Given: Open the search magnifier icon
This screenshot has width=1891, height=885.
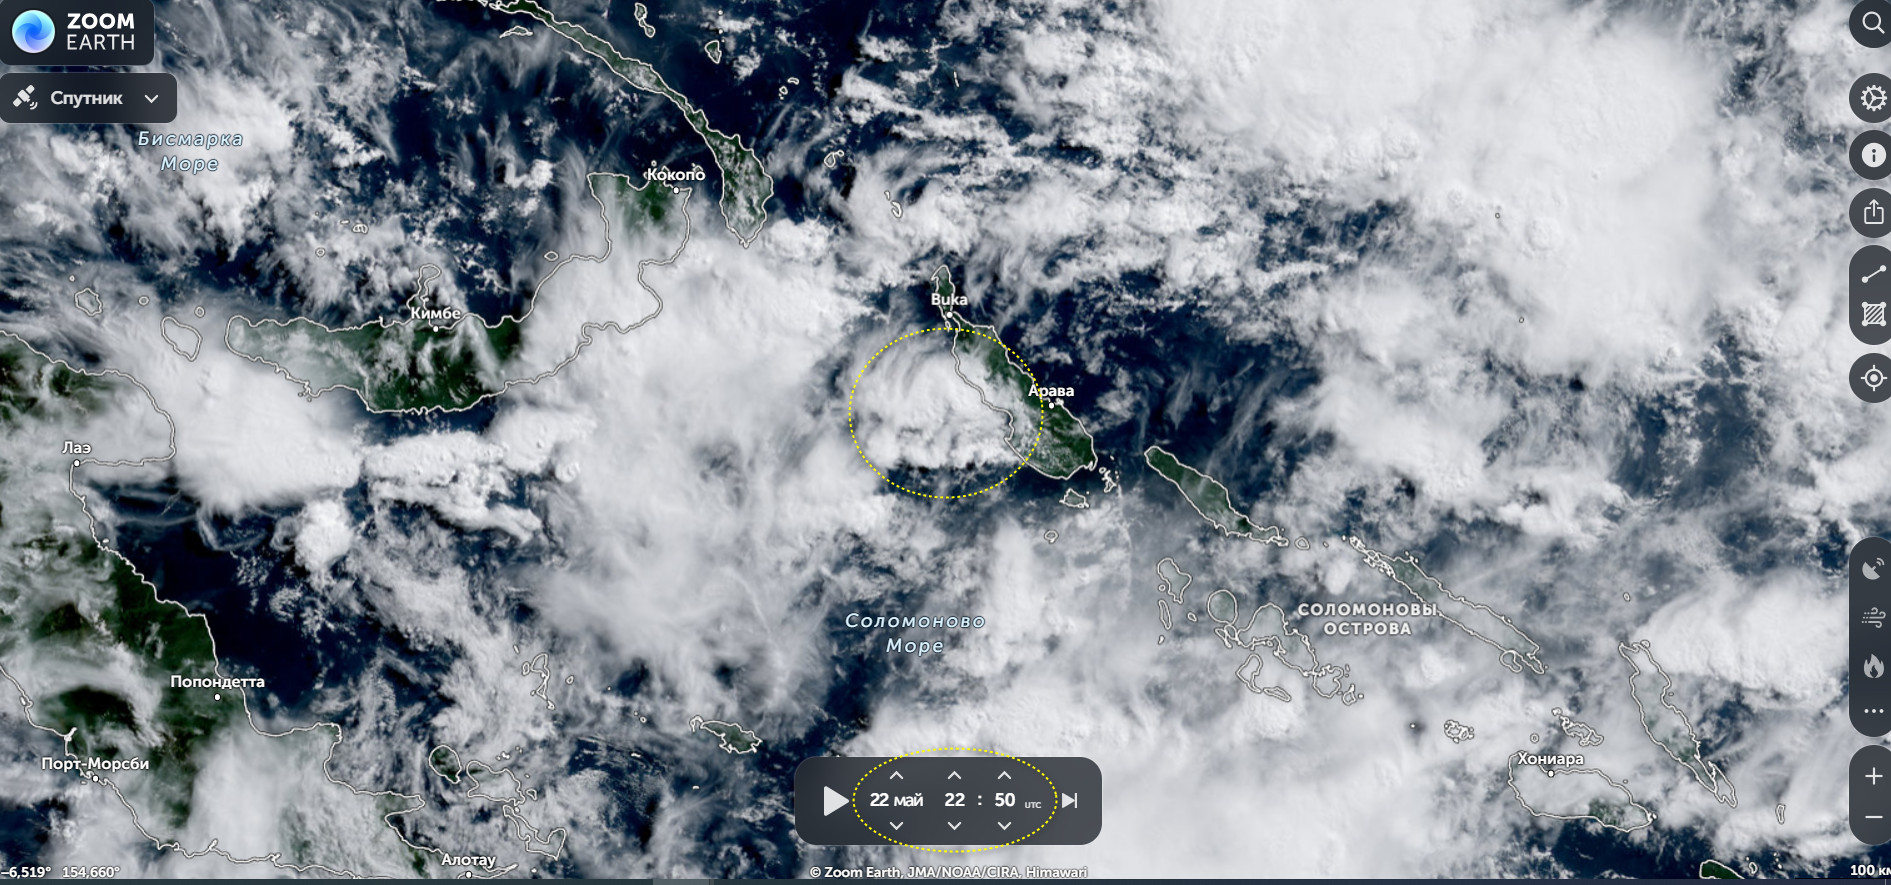Looking at the screenshot, I should [x=1871, y=23].
